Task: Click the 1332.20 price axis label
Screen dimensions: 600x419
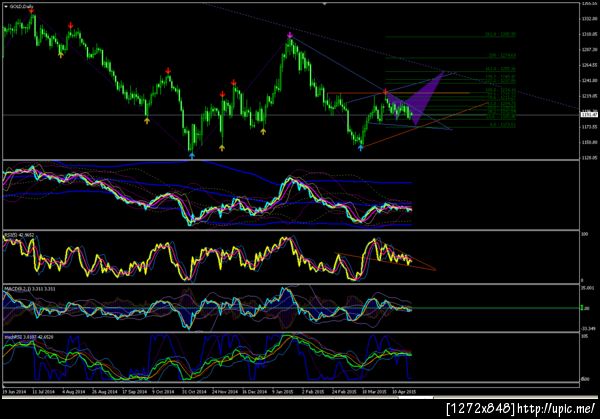Action: (589, 19)
